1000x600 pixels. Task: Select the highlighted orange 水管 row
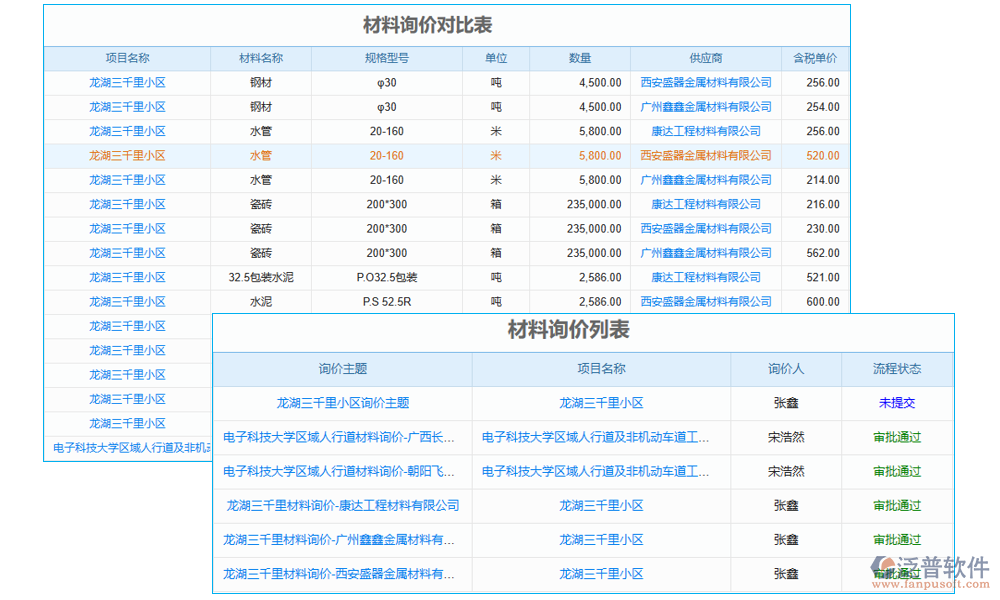259,155
